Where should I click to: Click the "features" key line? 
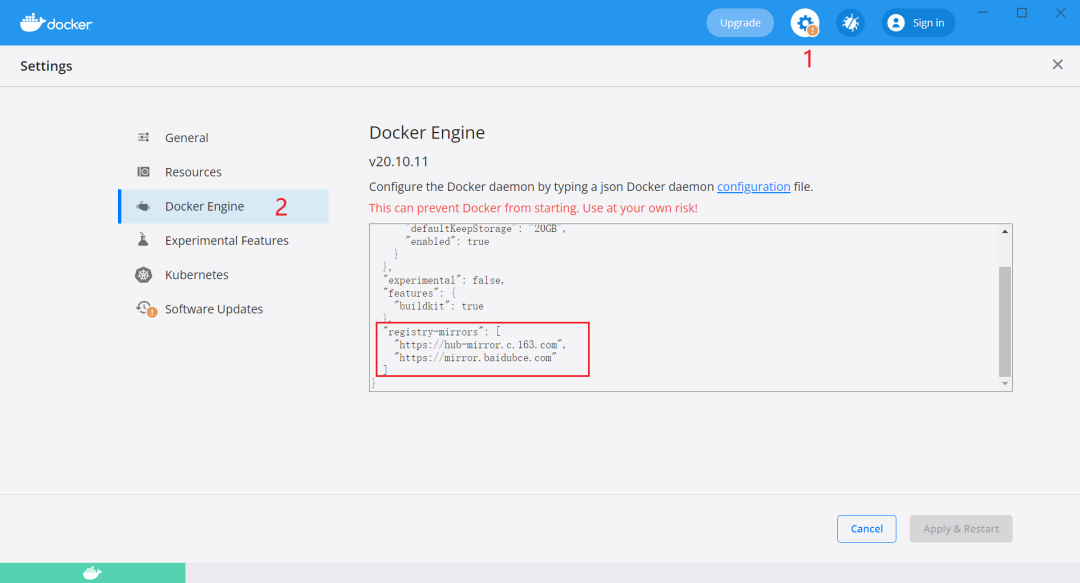(419, 294)
